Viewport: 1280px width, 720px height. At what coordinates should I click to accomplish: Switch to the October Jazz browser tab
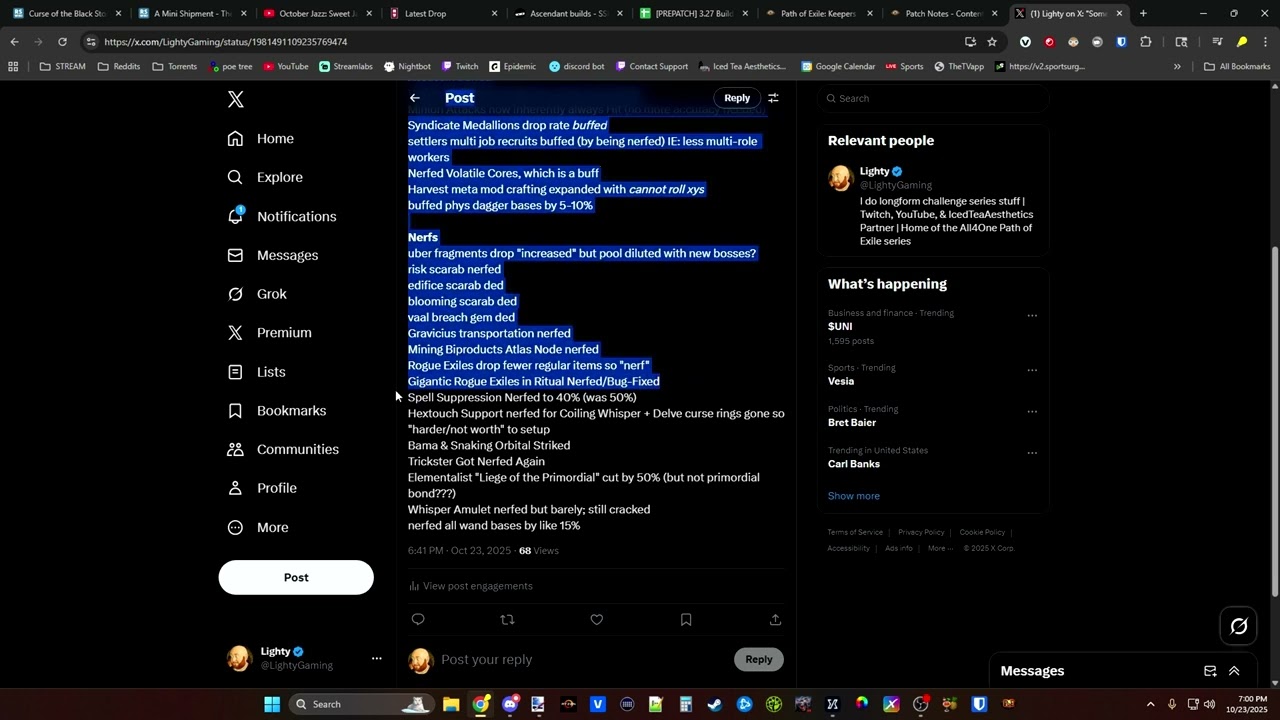(x=318, y=14)
